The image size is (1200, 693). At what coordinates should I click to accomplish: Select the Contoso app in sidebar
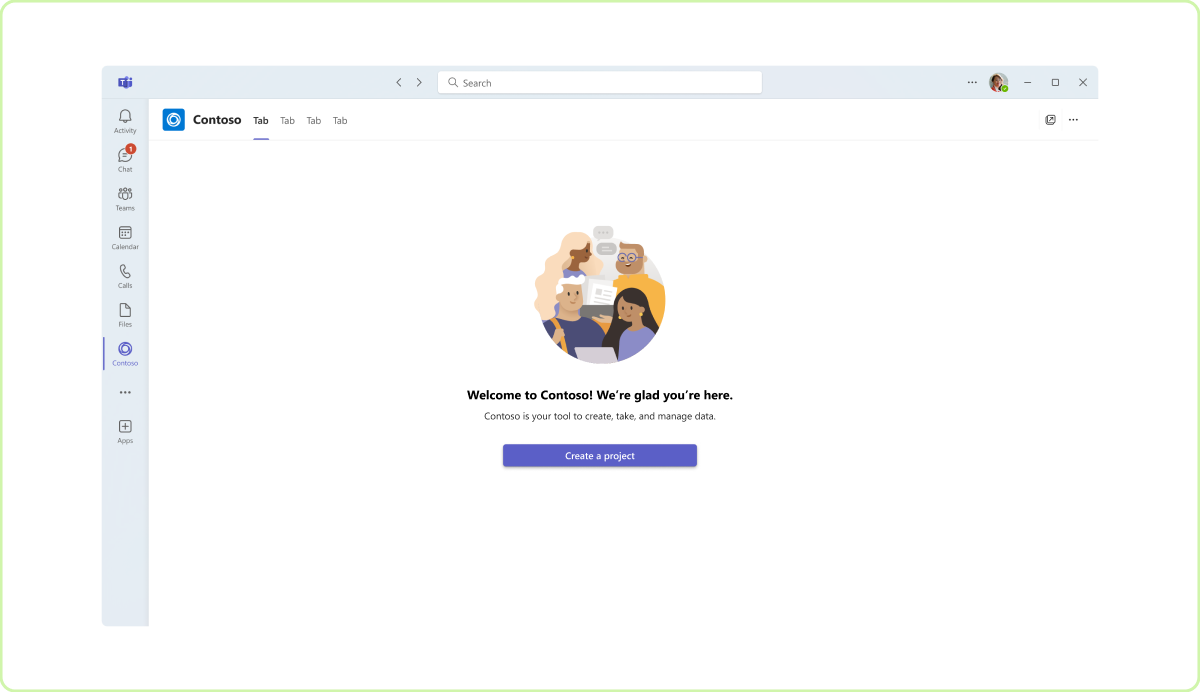(125, 353)
